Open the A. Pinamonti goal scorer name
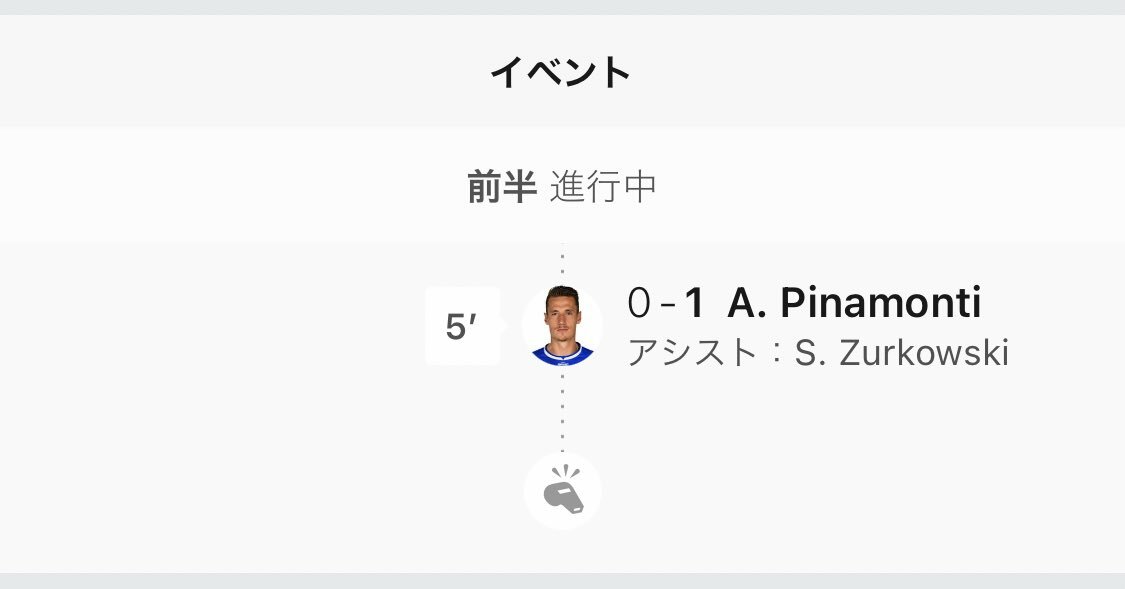The width and height of the screenshot is (1125, 589). coord(854,303)
